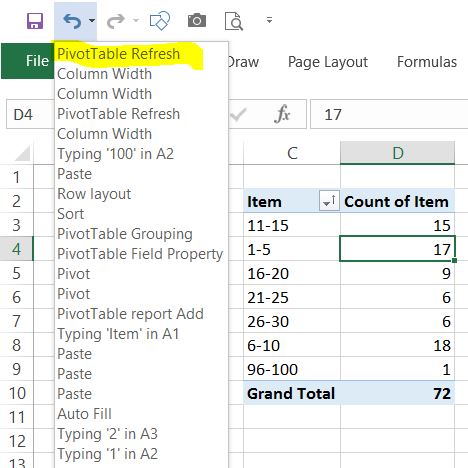Screen dimensions: 468x468
Task: Open the File tab
Action: pyautogui.click(x=28, y=61)
